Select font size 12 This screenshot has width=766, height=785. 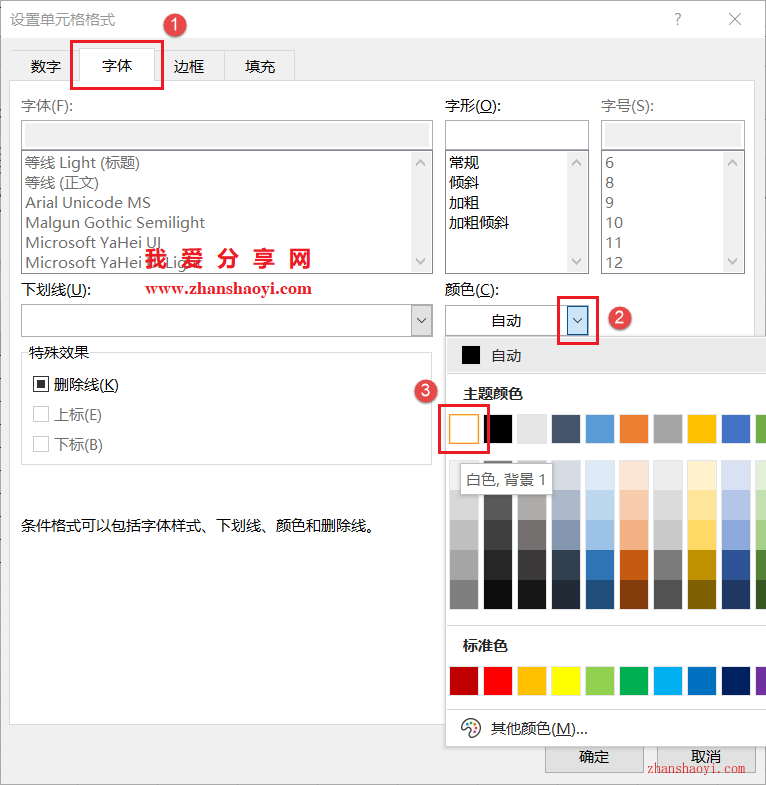tap(614, 263)
